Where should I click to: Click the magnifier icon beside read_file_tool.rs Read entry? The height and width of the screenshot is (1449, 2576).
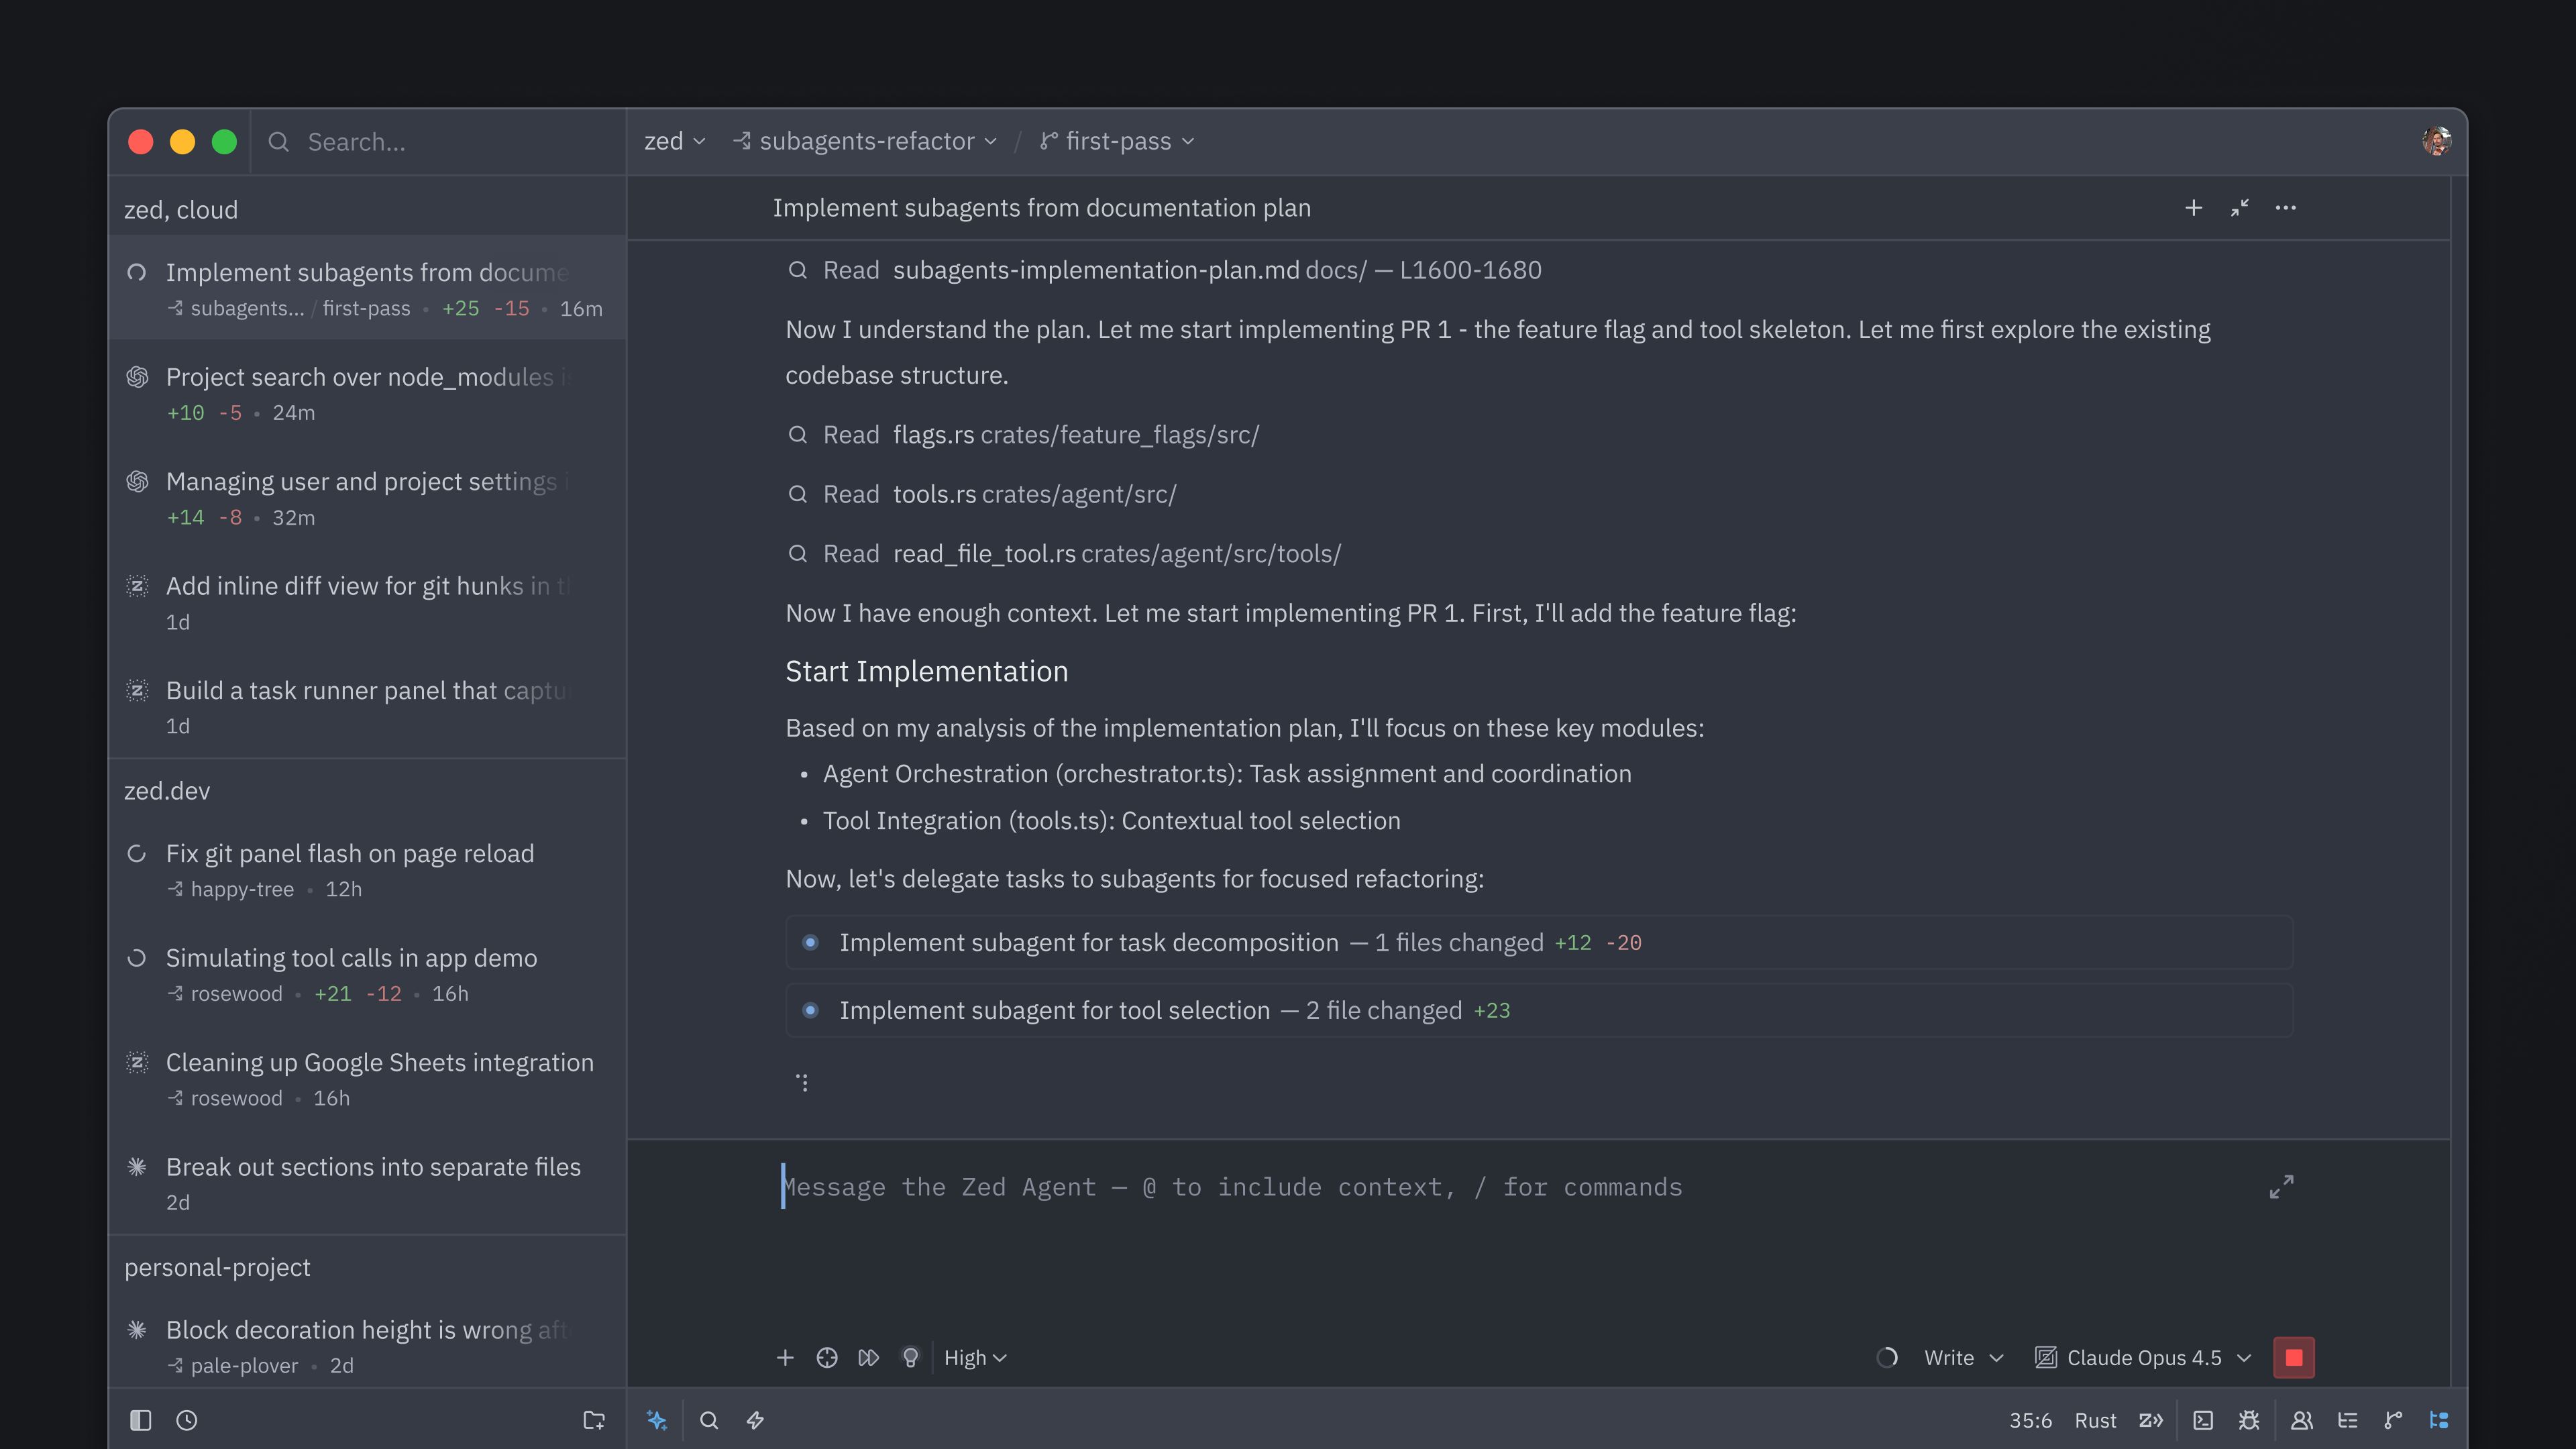point(797,554)
